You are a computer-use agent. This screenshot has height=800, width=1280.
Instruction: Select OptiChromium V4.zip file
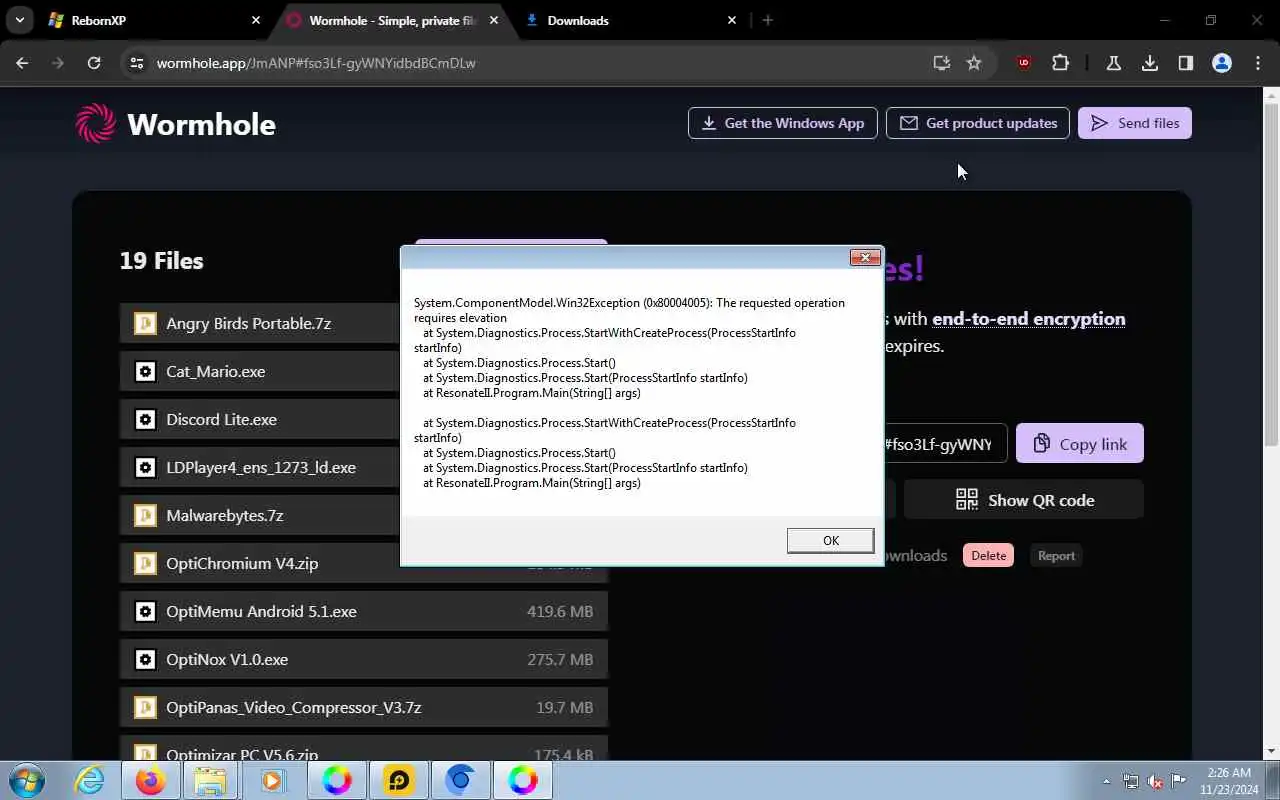364,563
